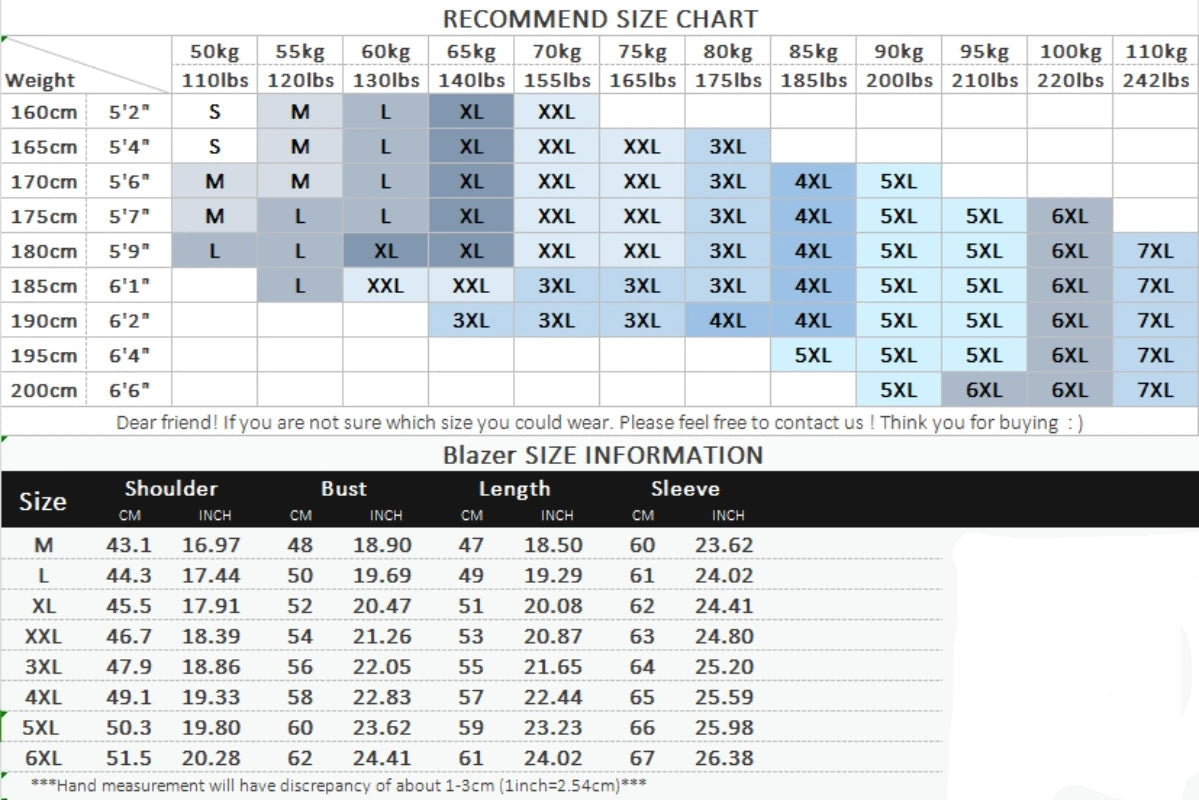Select the 3XL cell in the 165cm row
Image resolution: width=1199 pixels, height=800 pixels.
(727, 146)
